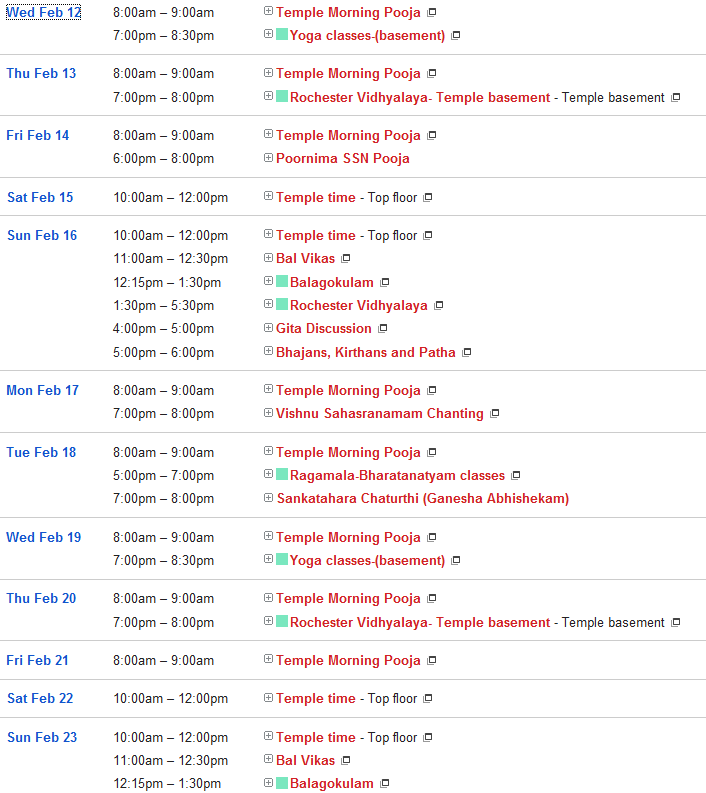The width and height of the screenshot is (706, 793).
Task: Expand Sankatahara Chaturthi event with plus icon
Action: (268, 498)
